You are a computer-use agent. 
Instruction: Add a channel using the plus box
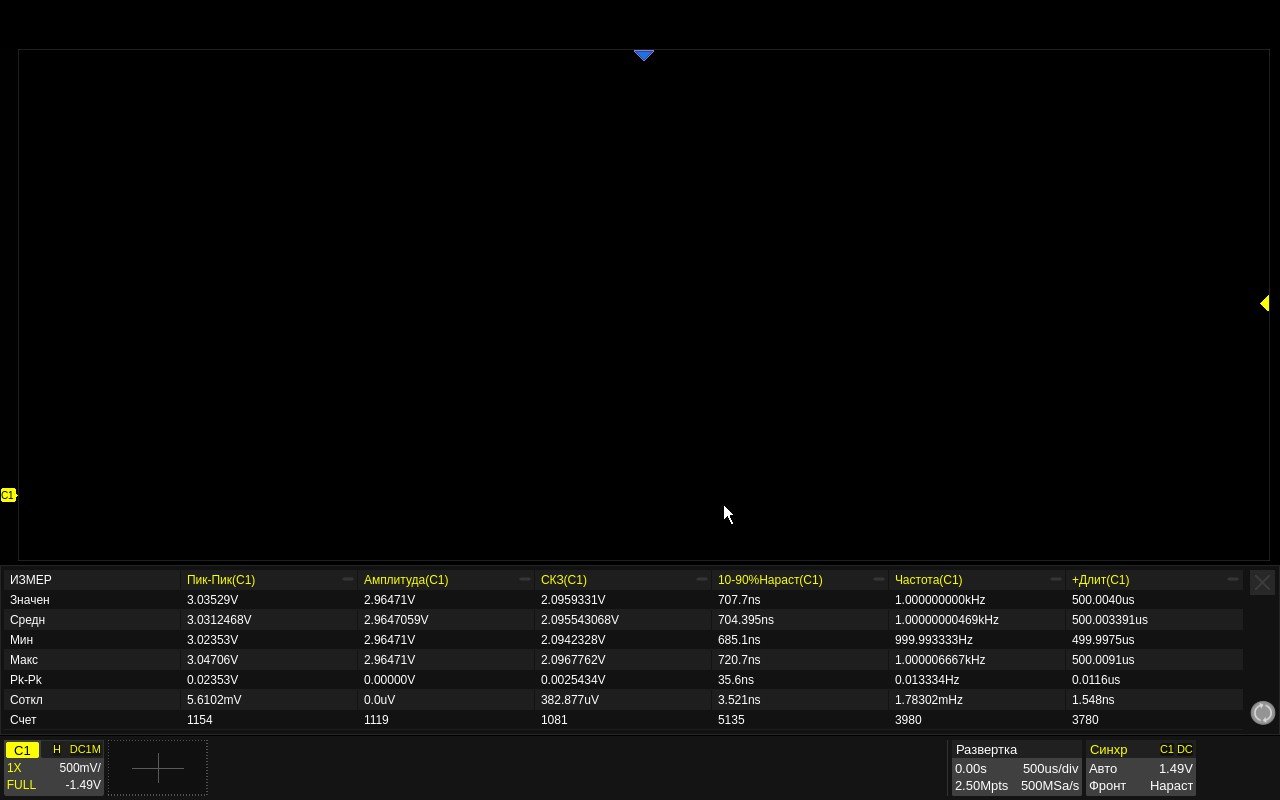tap(157, 768)
